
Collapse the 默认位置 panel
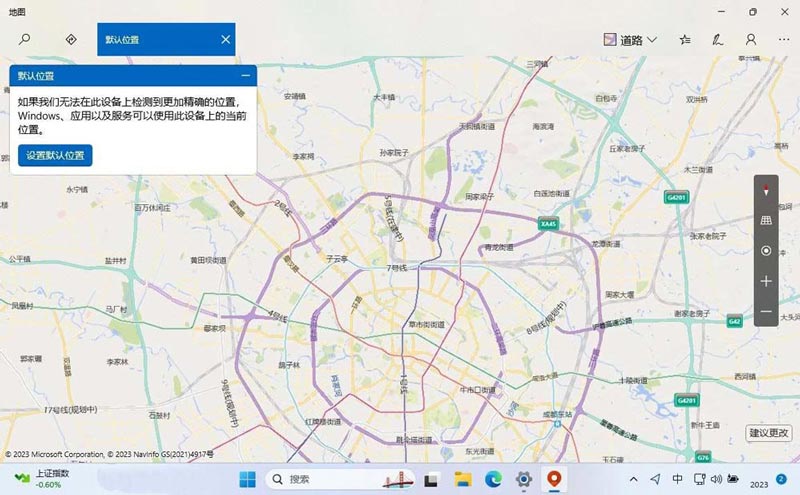tap(246, 76)
